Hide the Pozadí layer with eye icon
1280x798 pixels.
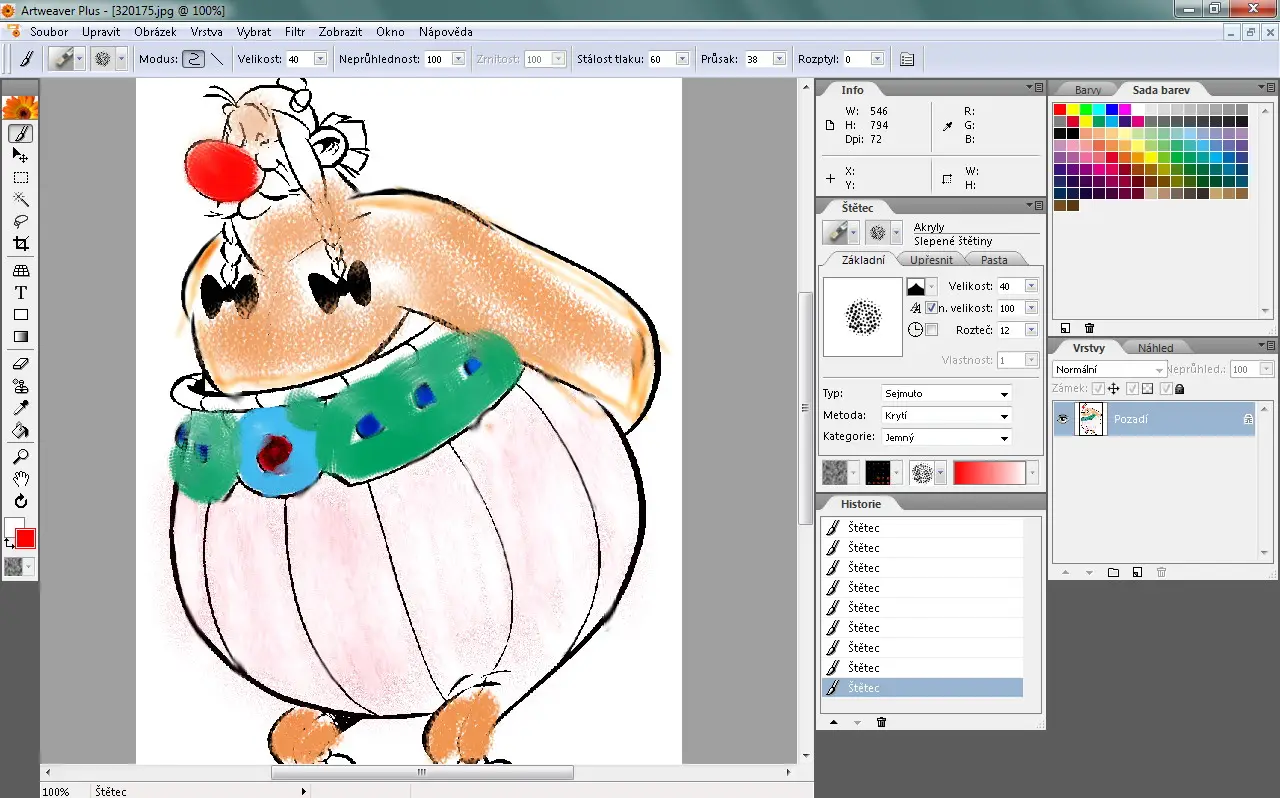coord(1062,419)
